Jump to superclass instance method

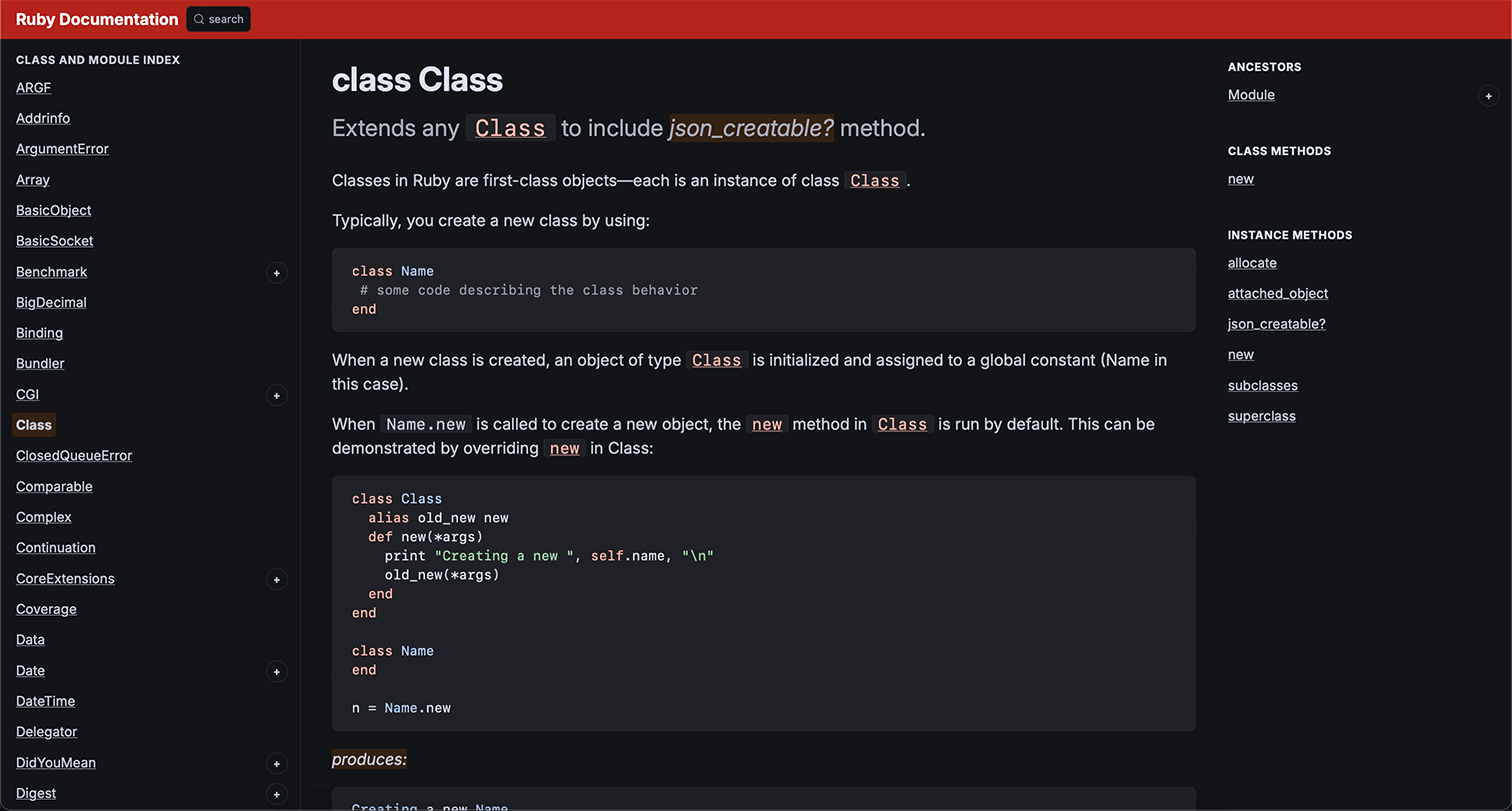pos(1262,416)
